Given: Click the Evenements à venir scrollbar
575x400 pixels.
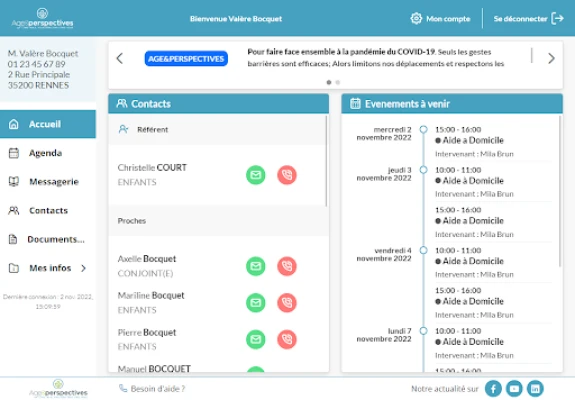Looking at the screenshot, I should click(x=560, y=192).
